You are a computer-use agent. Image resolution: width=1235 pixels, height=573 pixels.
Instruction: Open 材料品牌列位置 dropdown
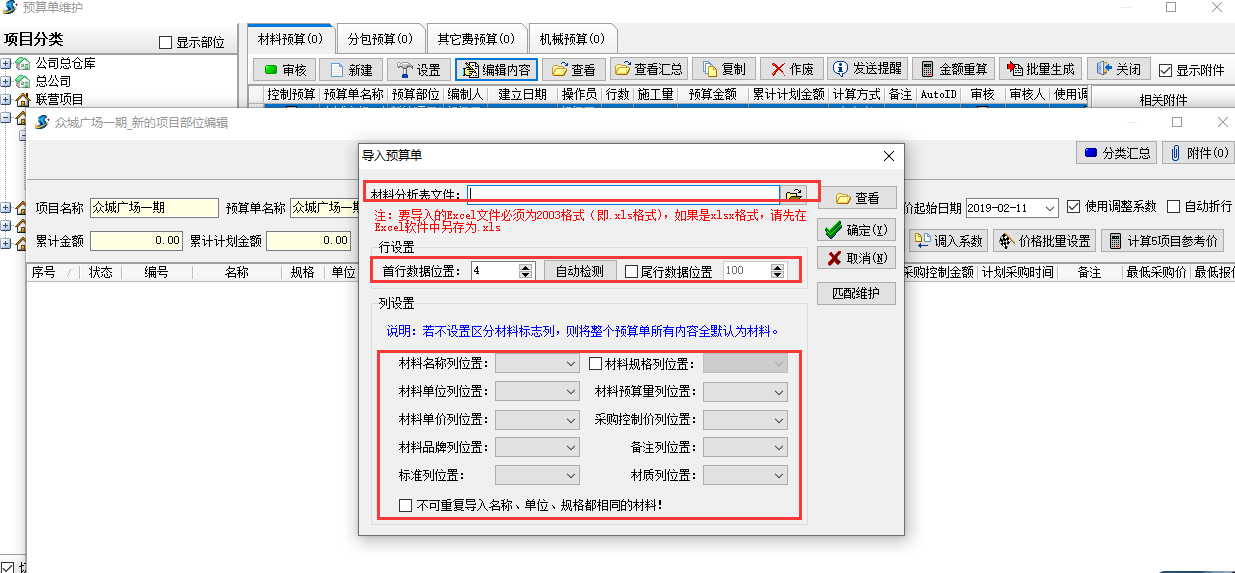point(537,447)
